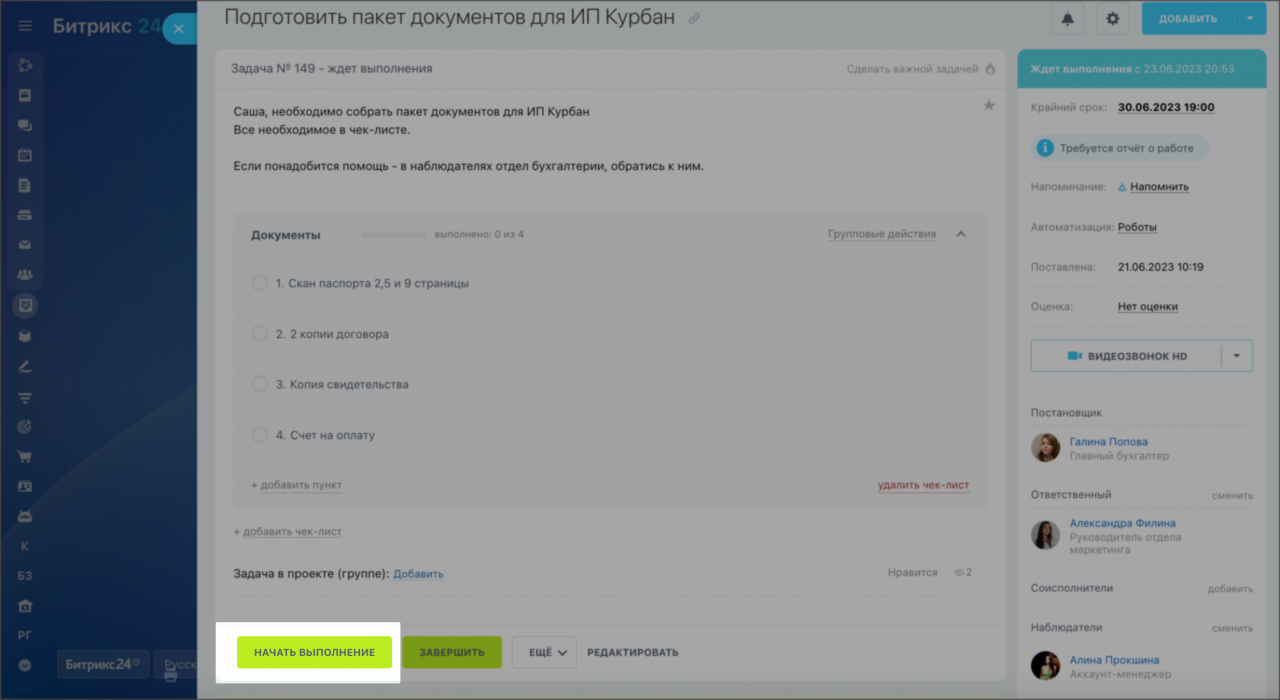Click НАЧАТЬ ВЫПОЛНЕНИЕ button

(x=314, y=652)
